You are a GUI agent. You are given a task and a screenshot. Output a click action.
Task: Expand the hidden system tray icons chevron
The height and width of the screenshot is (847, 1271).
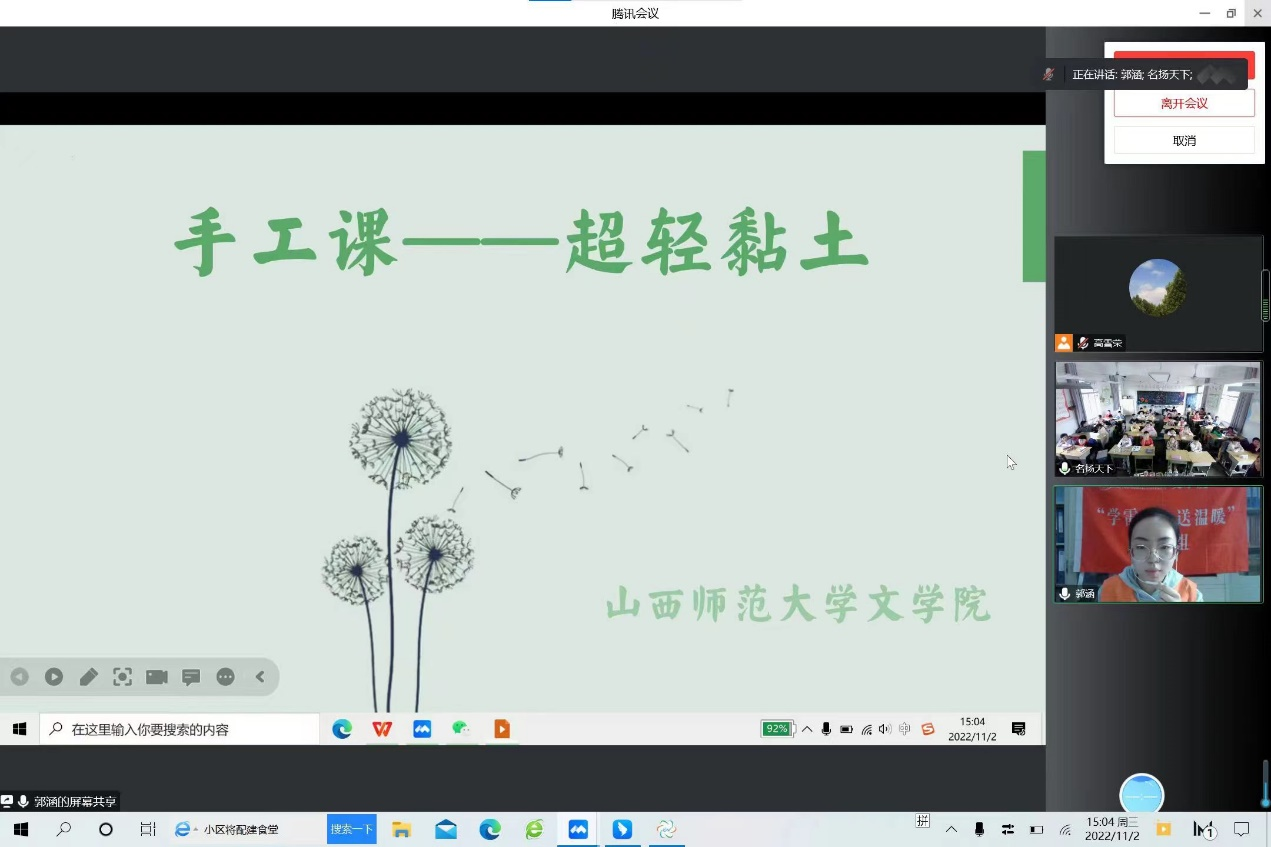[x=951, y=830]
